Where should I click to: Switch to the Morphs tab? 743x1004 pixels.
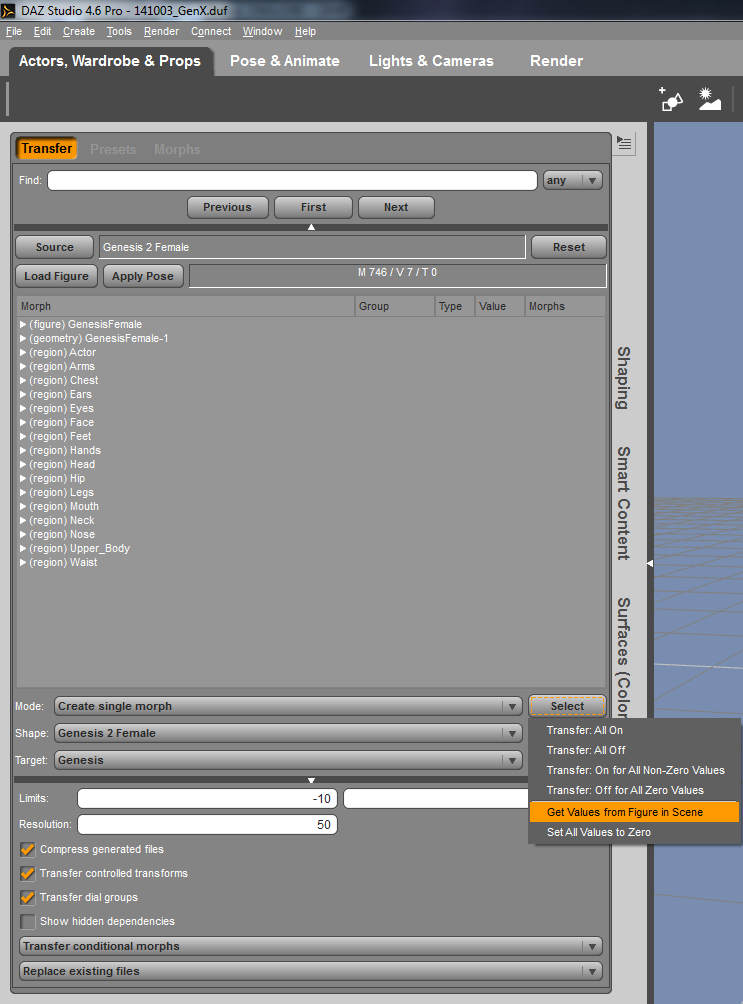tap(177, 149)
